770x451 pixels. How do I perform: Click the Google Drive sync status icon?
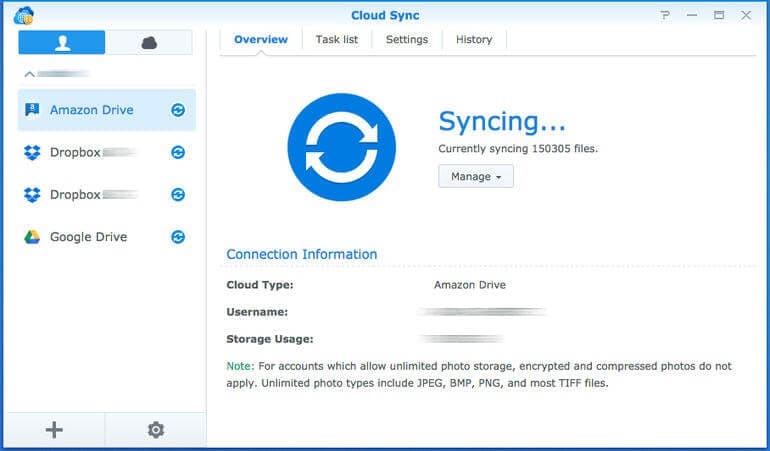click(x=178, y=237)
